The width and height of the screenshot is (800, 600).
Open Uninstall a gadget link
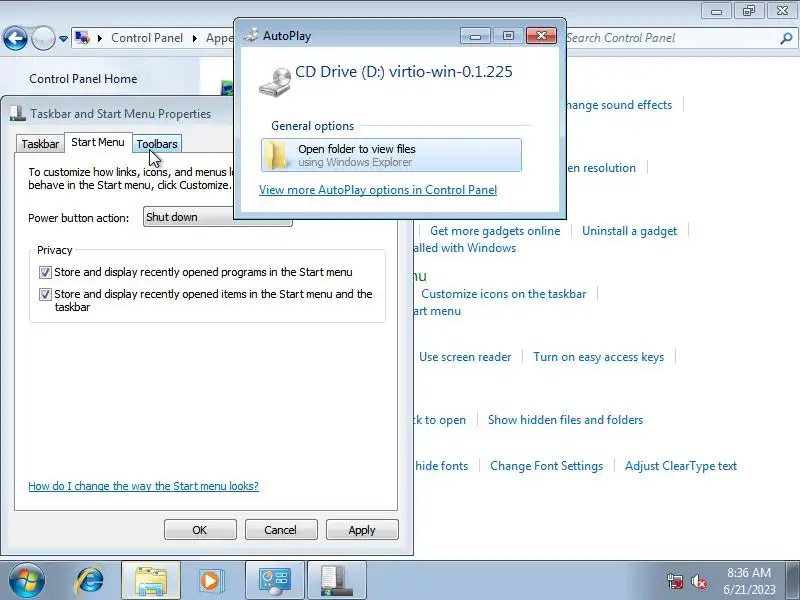(630, 231)
